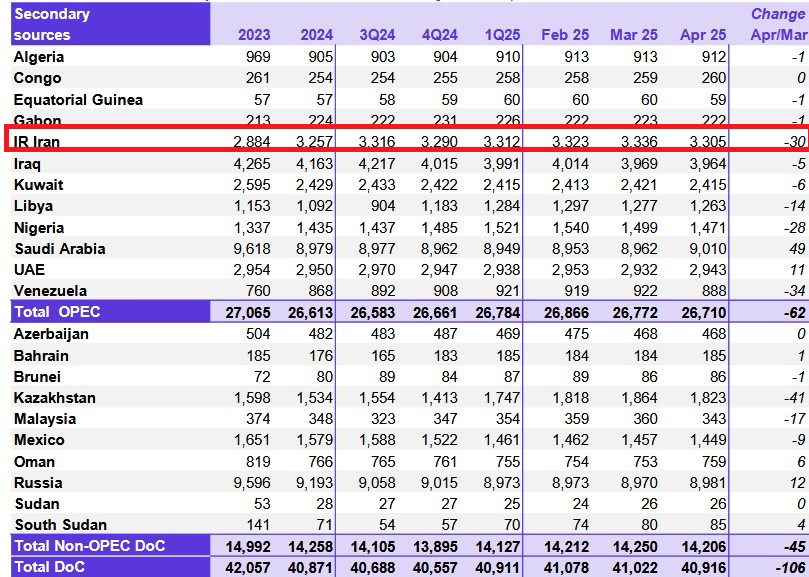This screenshot has width=809, height=577.
Task: Click the 3Q24 column header
Action: [x=379, y=35]
